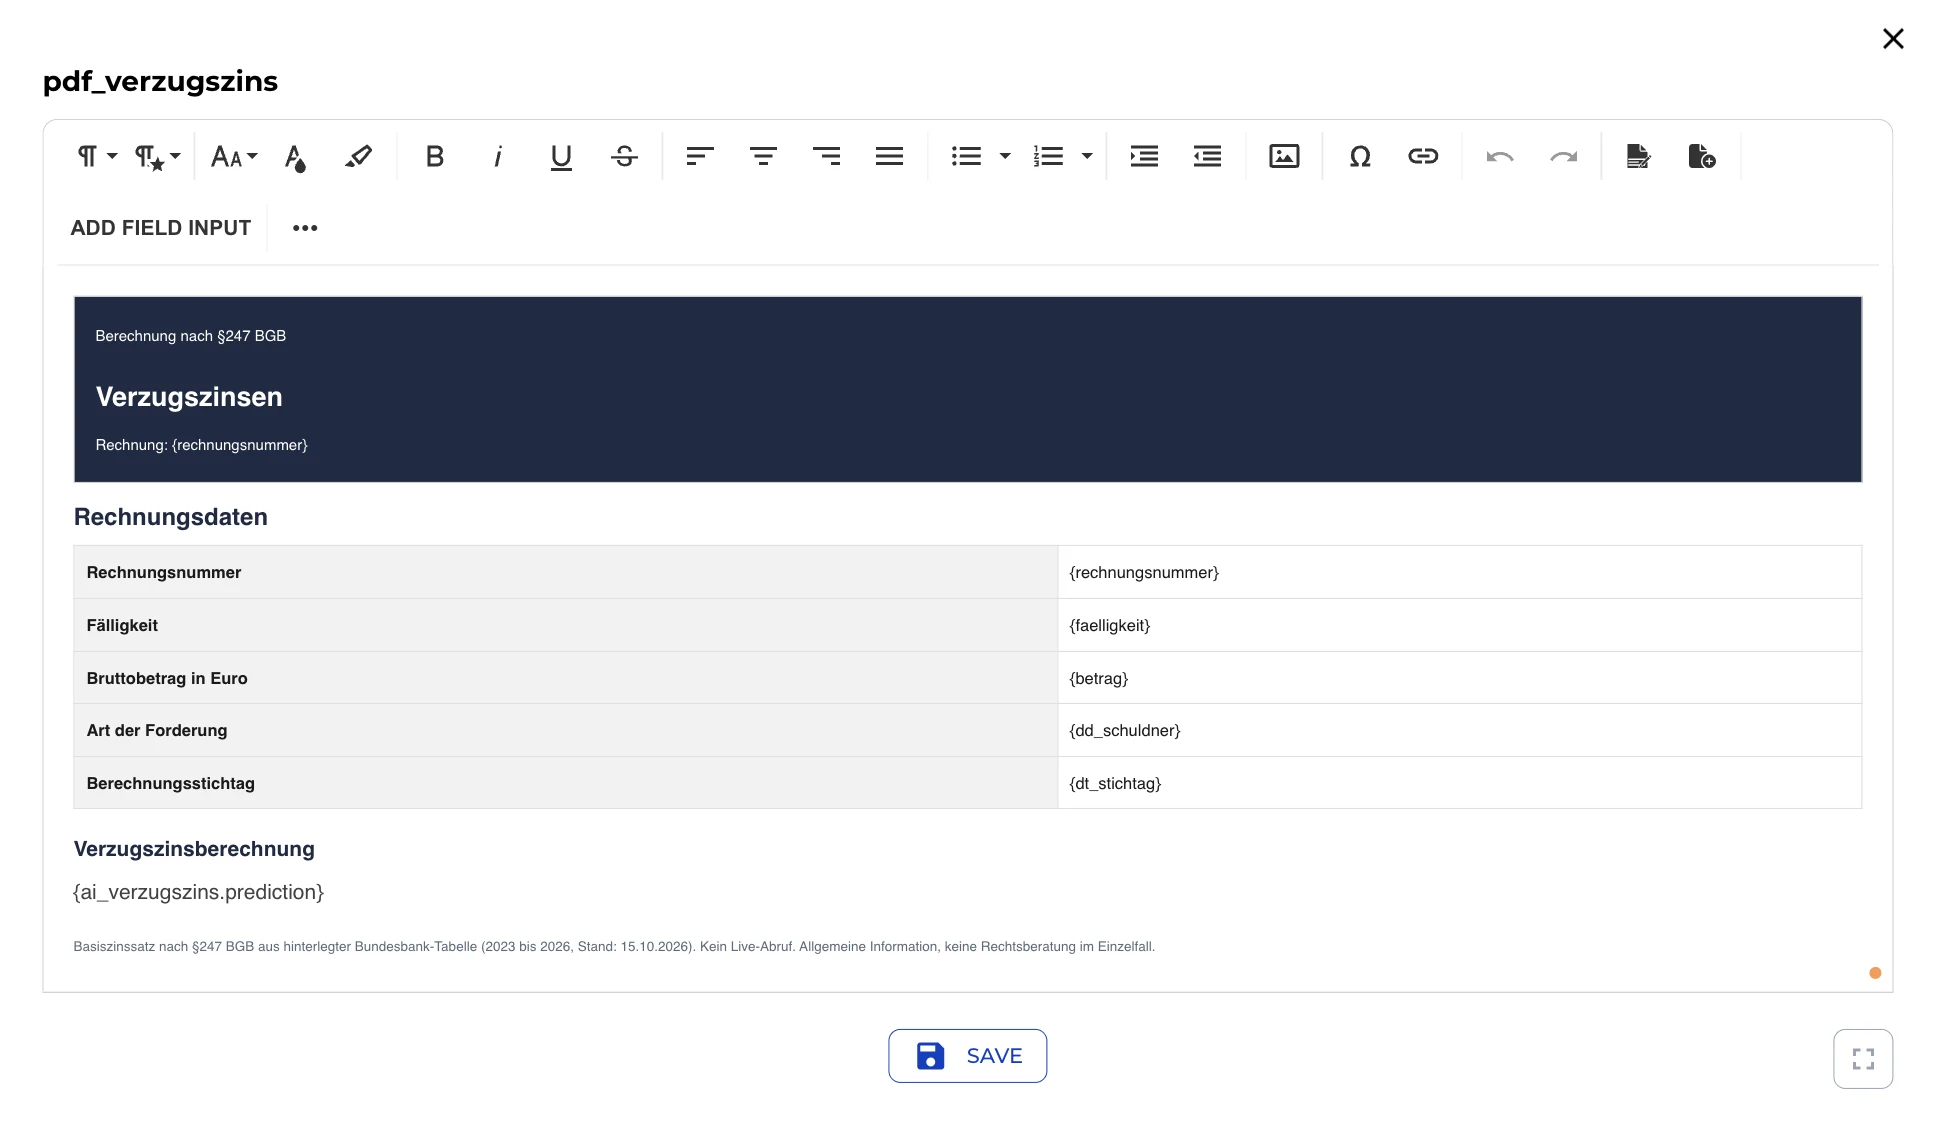Click the {ai_verzugszins.prediction} placeholder
This screenshot has height=1122, width=1934.
coord(198,892)
